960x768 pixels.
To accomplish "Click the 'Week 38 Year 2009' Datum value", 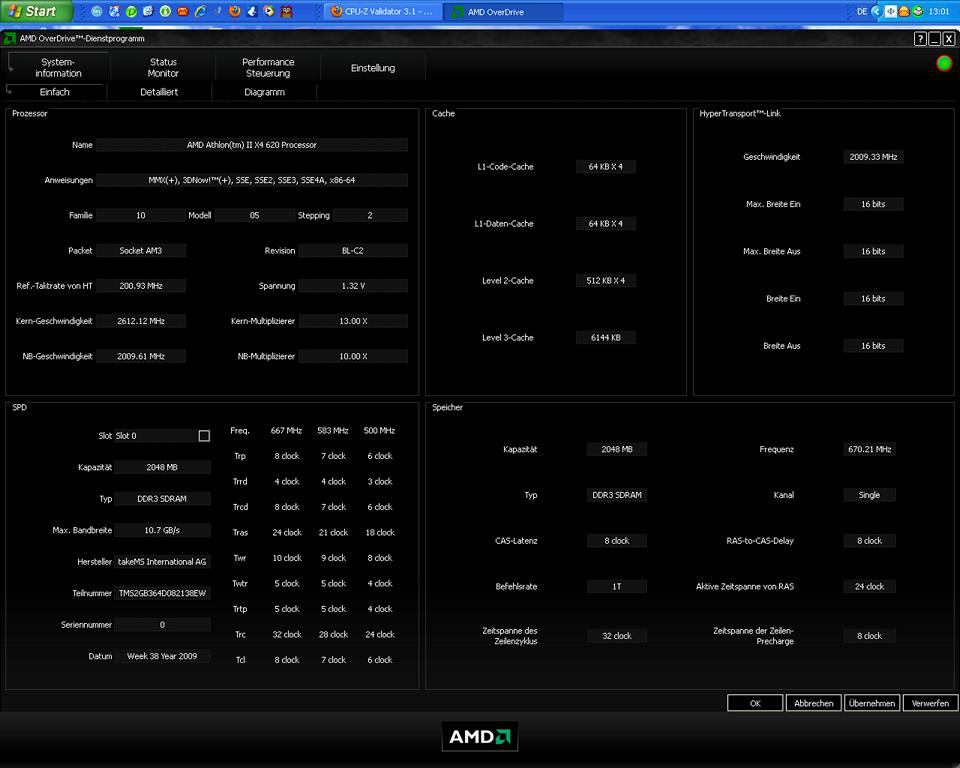I will pyautogui.click(x=162, y=656).
